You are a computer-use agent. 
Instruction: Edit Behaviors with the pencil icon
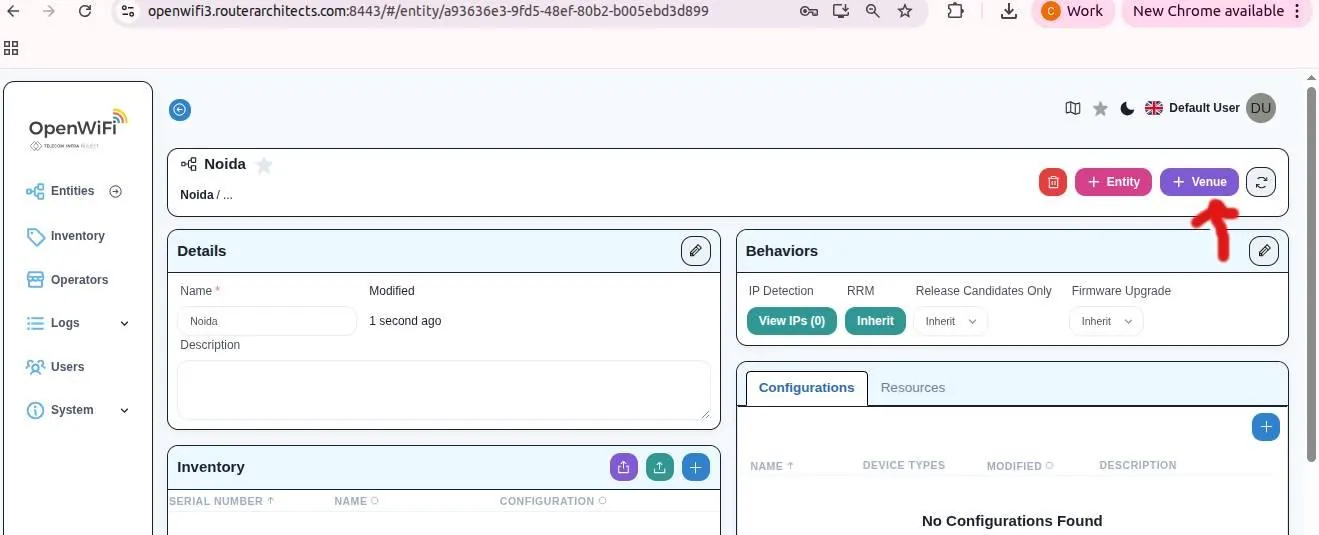pyautogui.click(x=1264, y=251)
